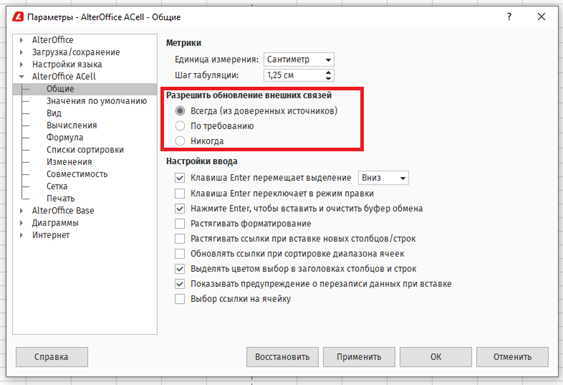
Task: Expand the Настройки языка node
Action: coord(21,64)
